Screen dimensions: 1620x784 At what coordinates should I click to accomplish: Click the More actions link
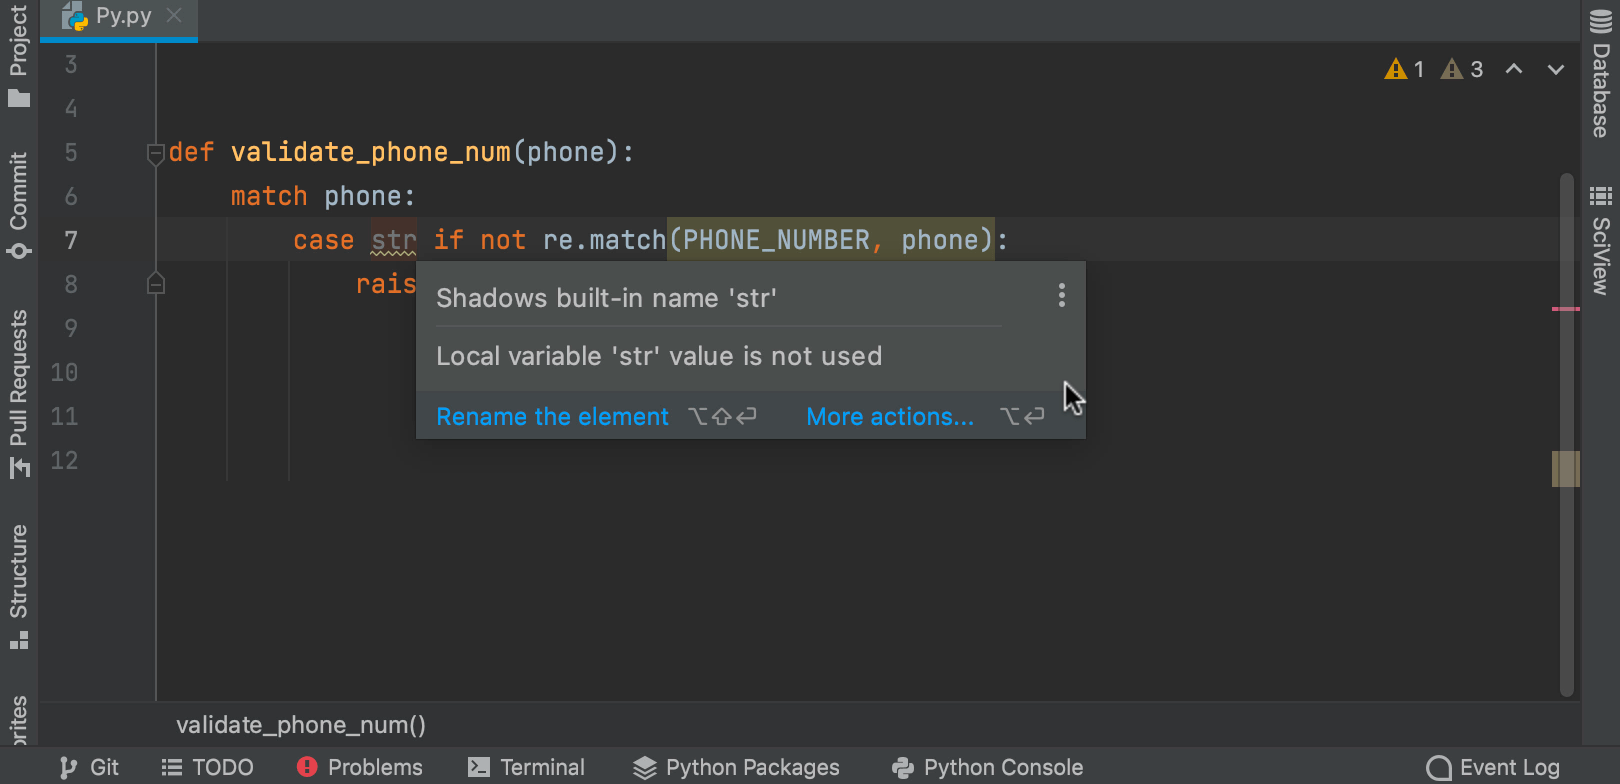coord(889,416)
